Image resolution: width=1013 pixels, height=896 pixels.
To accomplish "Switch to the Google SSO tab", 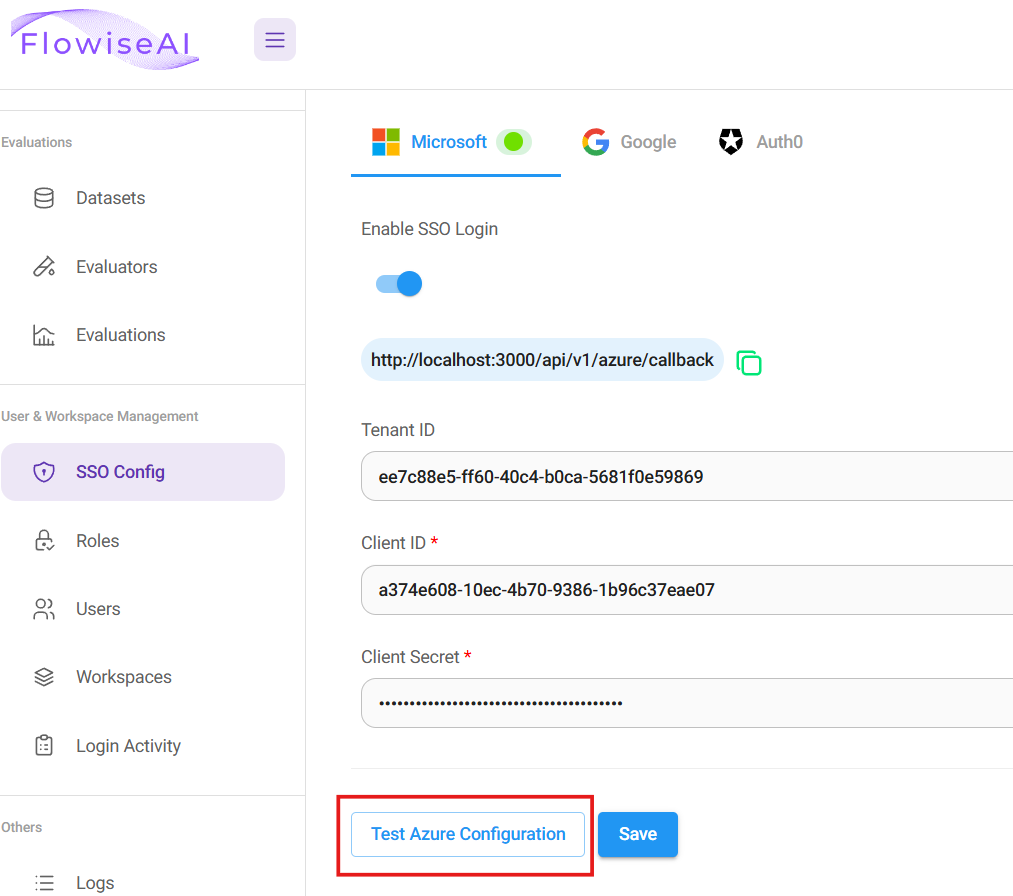I will pyautogui.click(x=630, y=142).
